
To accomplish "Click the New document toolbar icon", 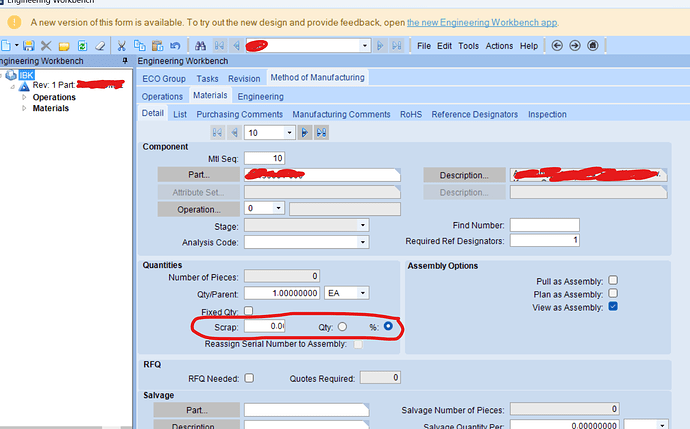I will tap(6, 46).
